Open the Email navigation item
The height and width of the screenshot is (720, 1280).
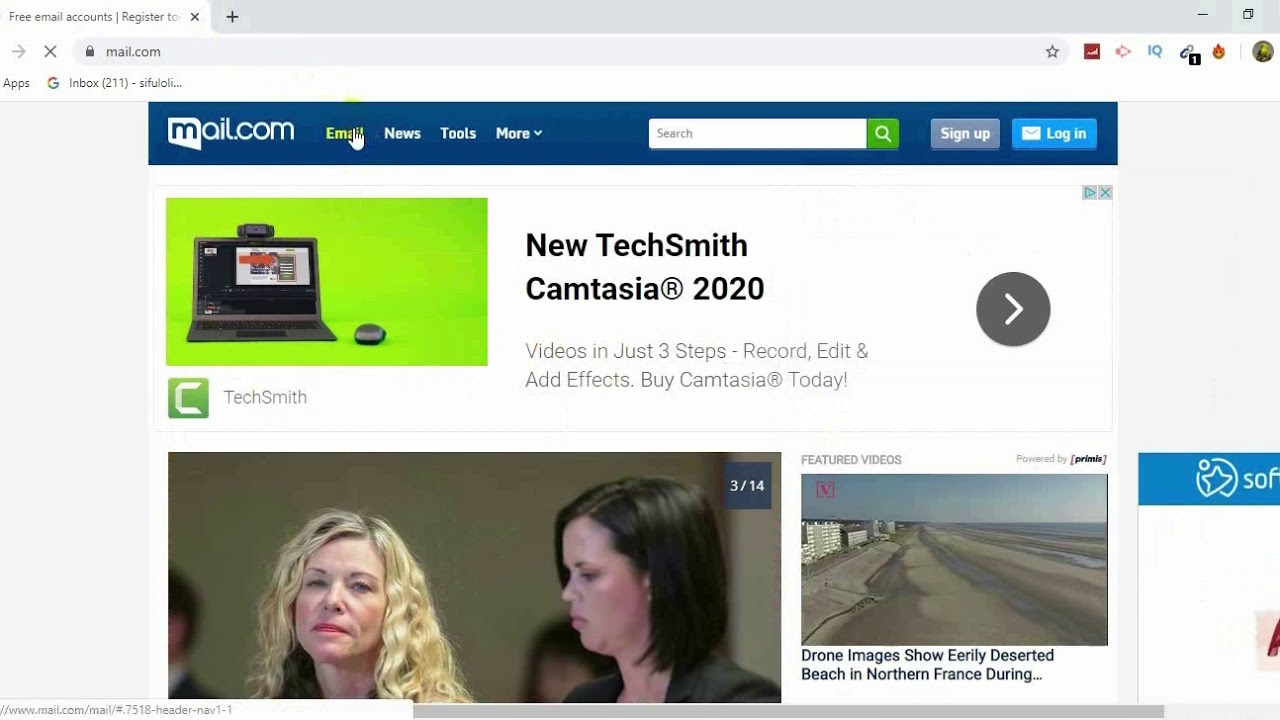pos(343,133)
